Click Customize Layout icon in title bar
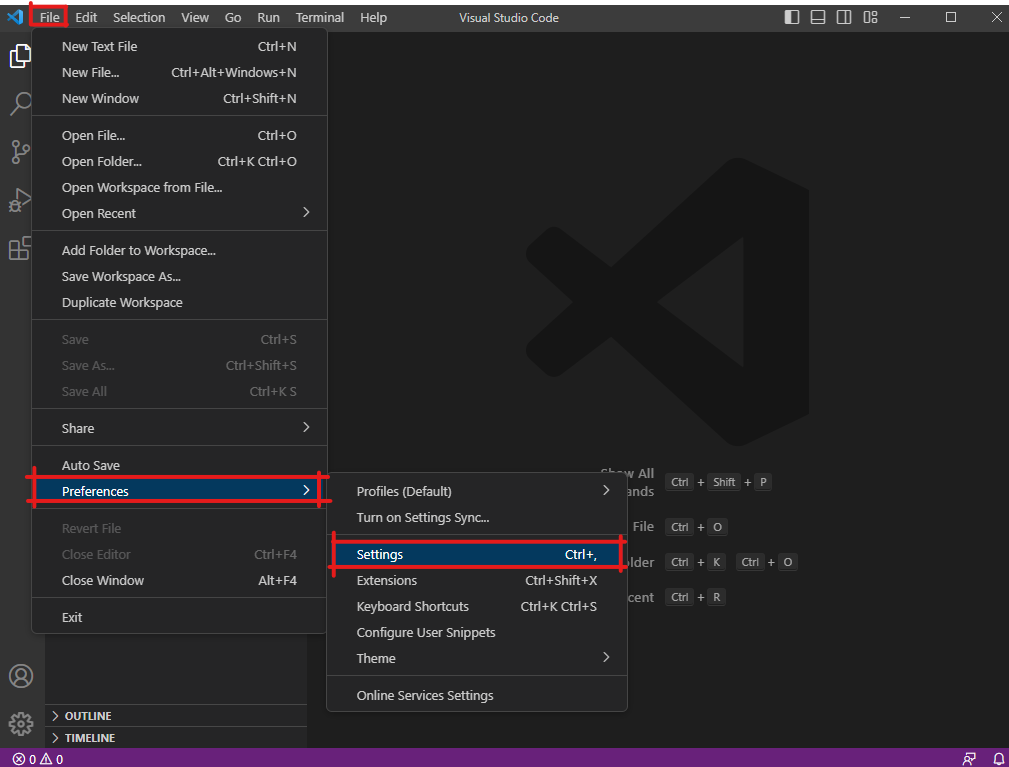Screen dimensions: 1009x767 870,17
